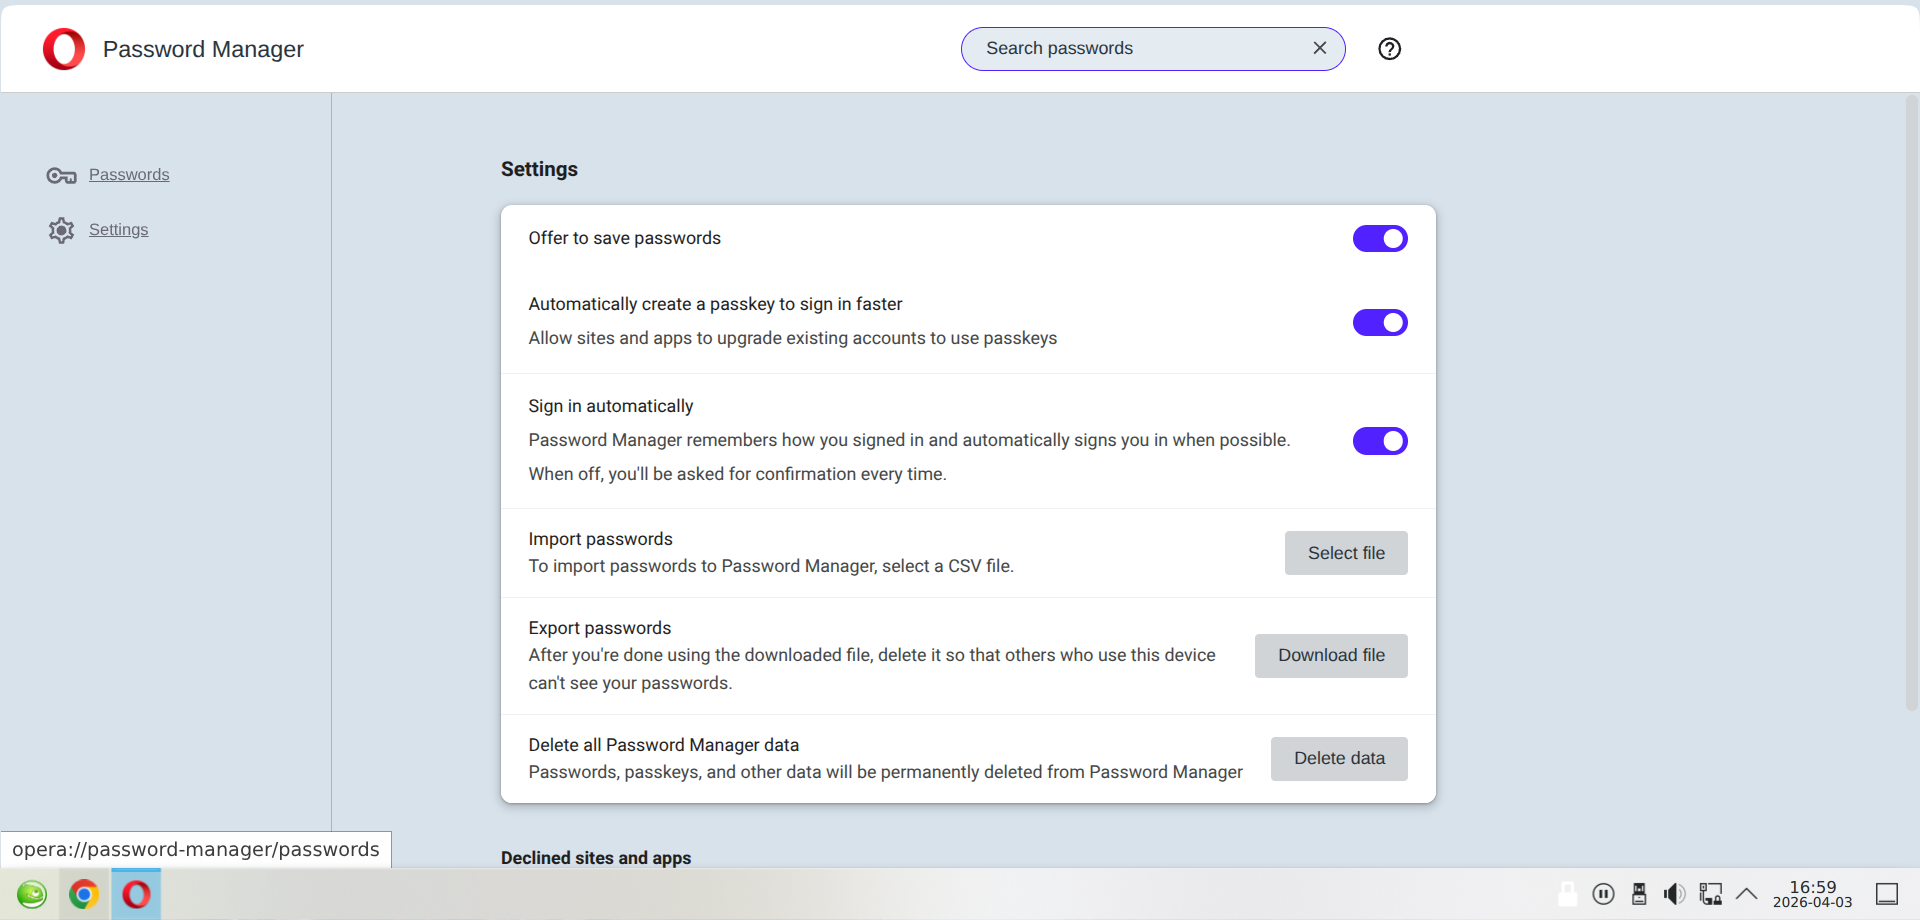Click the Opera taskbar icon
Image resolution: width=1920 pixels, height=920 pixels.
click(x=136, y=893)
